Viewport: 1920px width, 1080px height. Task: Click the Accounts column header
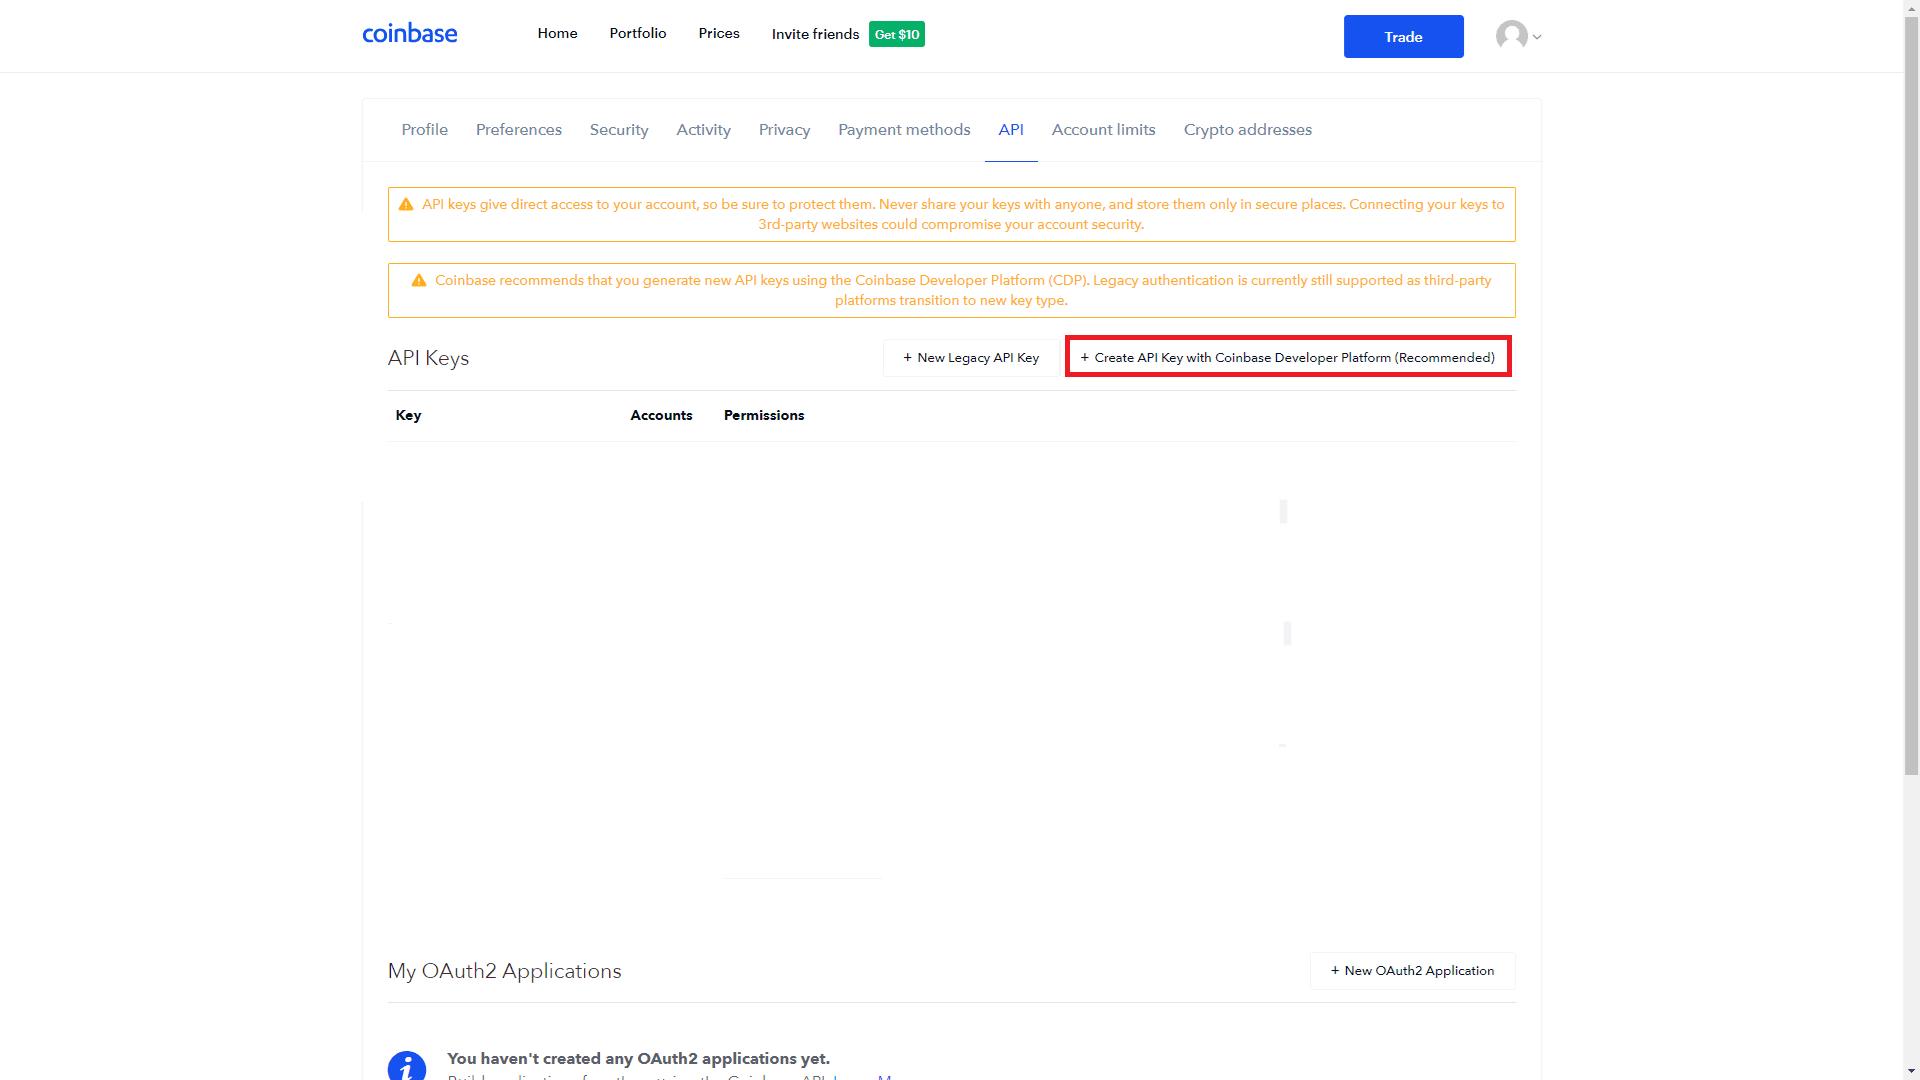[661, 415]
